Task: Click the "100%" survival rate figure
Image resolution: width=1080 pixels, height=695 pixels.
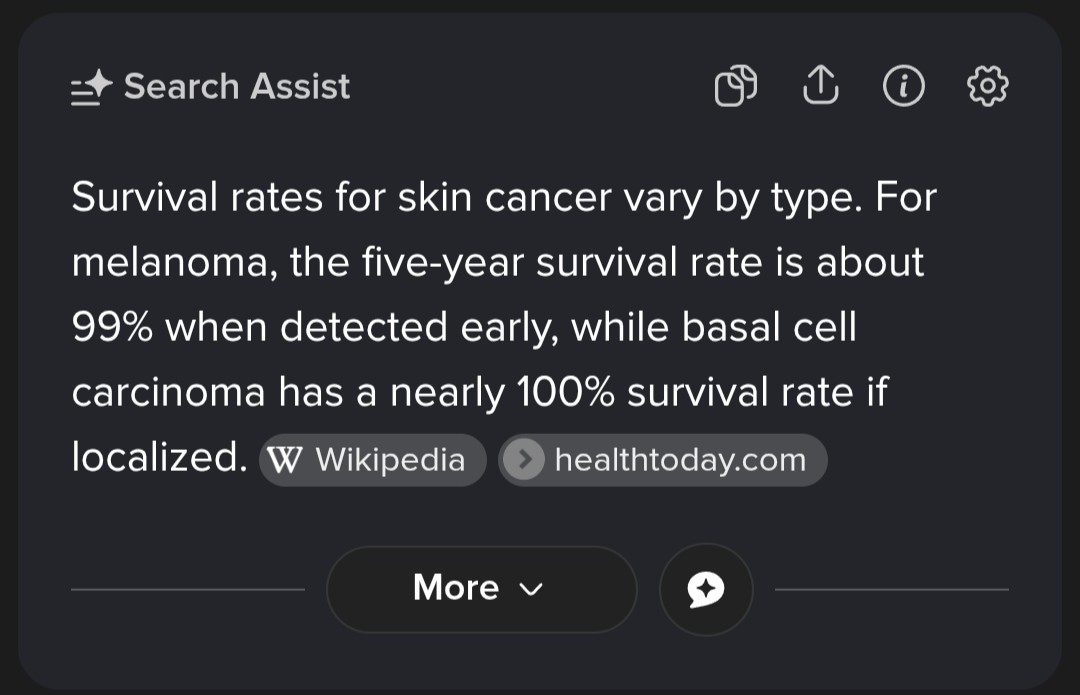Action: (565, 393)
